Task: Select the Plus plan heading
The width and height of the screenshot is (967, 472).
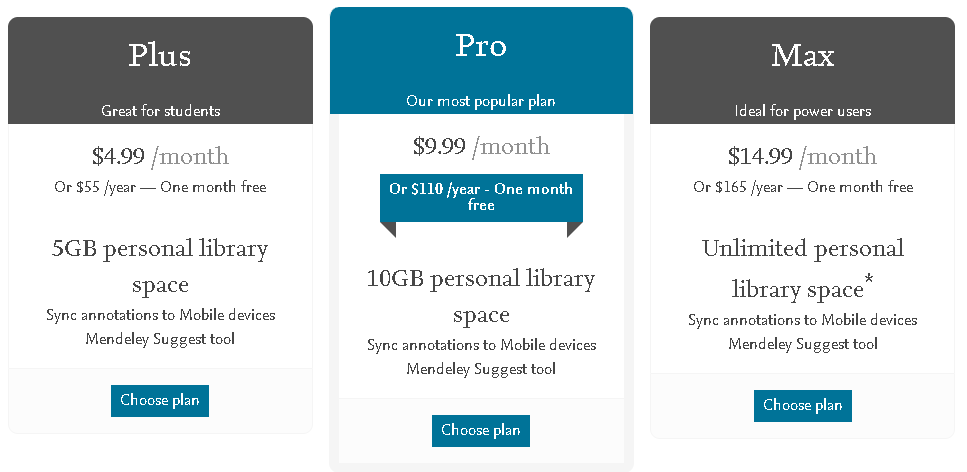Action: pos(160,55)
